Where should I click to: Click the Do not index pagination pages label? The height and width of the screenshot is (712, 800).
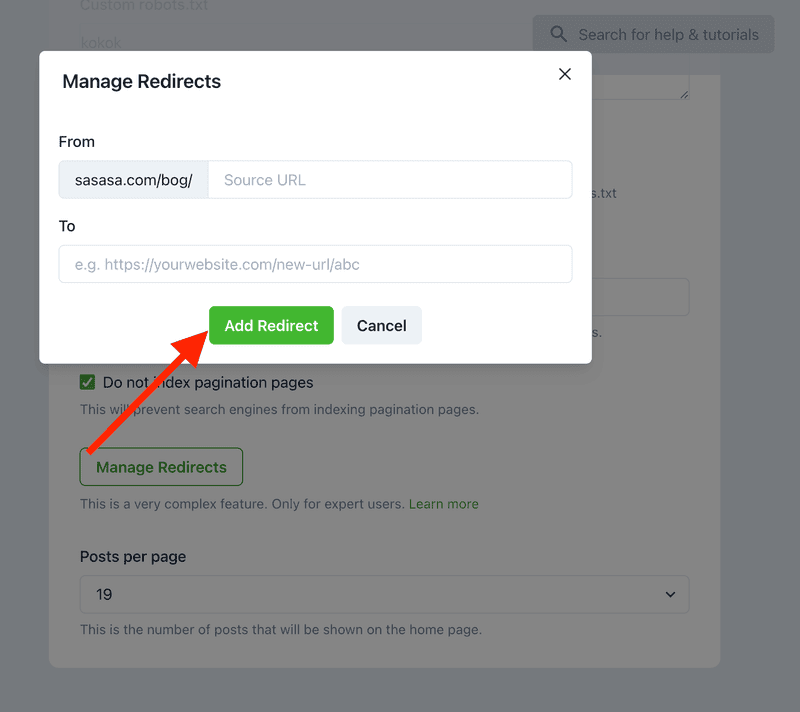click(208, 382)
